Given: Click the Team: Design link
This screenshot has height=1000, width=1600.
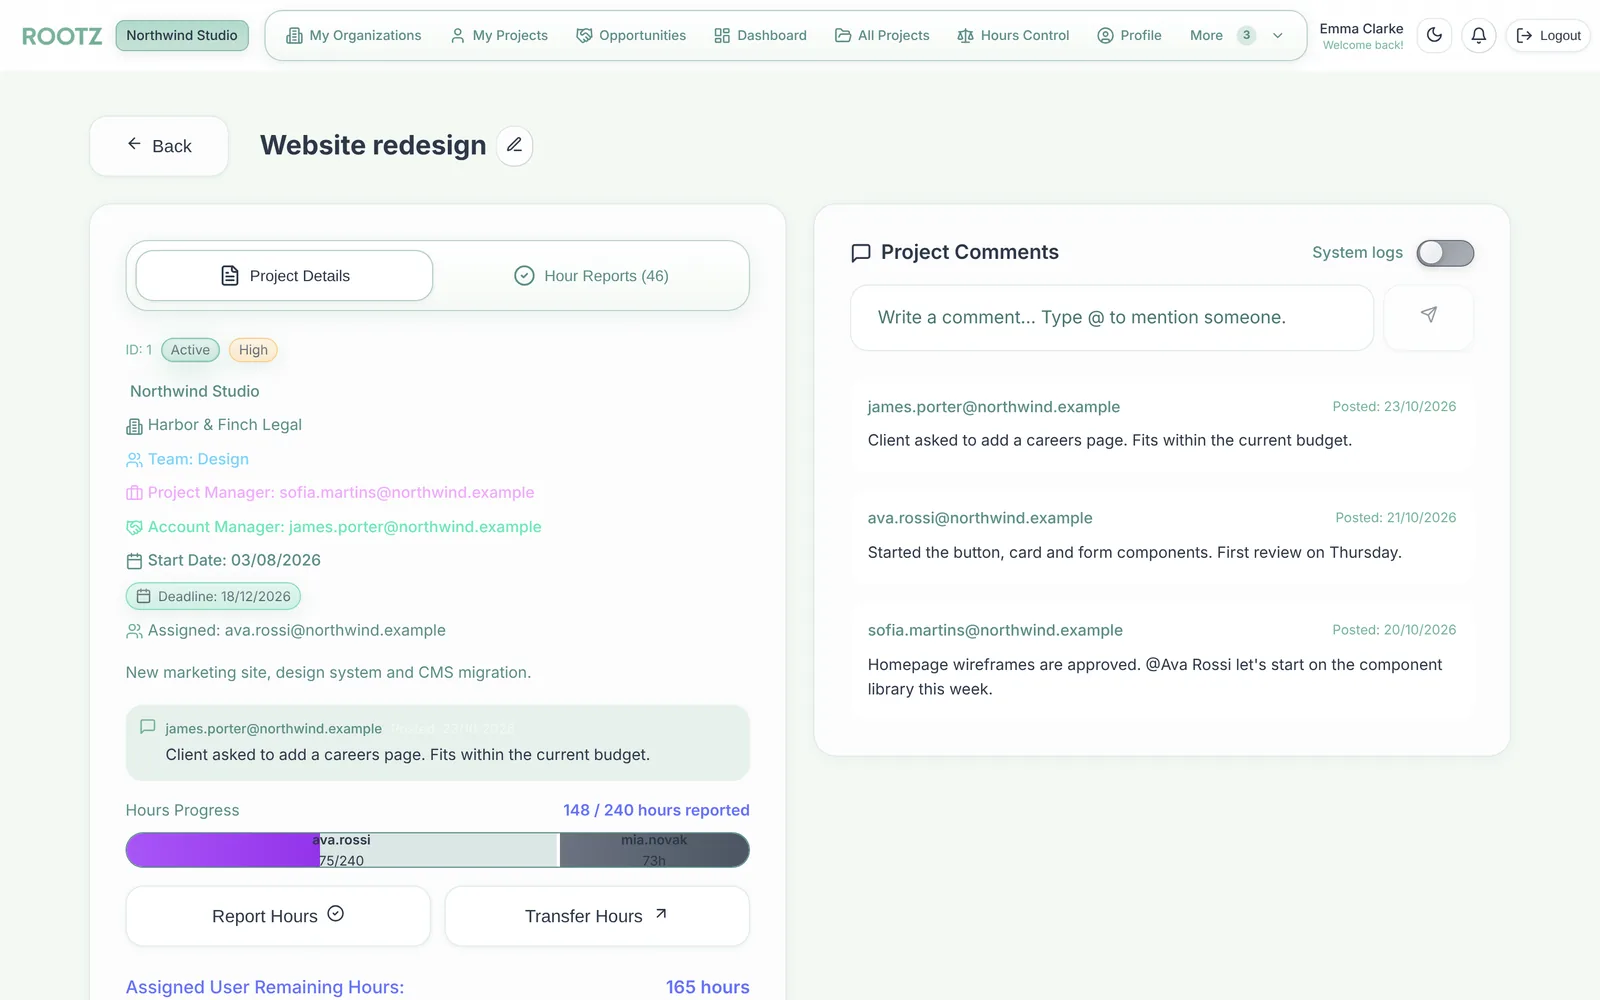Looking at the screenshot, I should (198, 460).
